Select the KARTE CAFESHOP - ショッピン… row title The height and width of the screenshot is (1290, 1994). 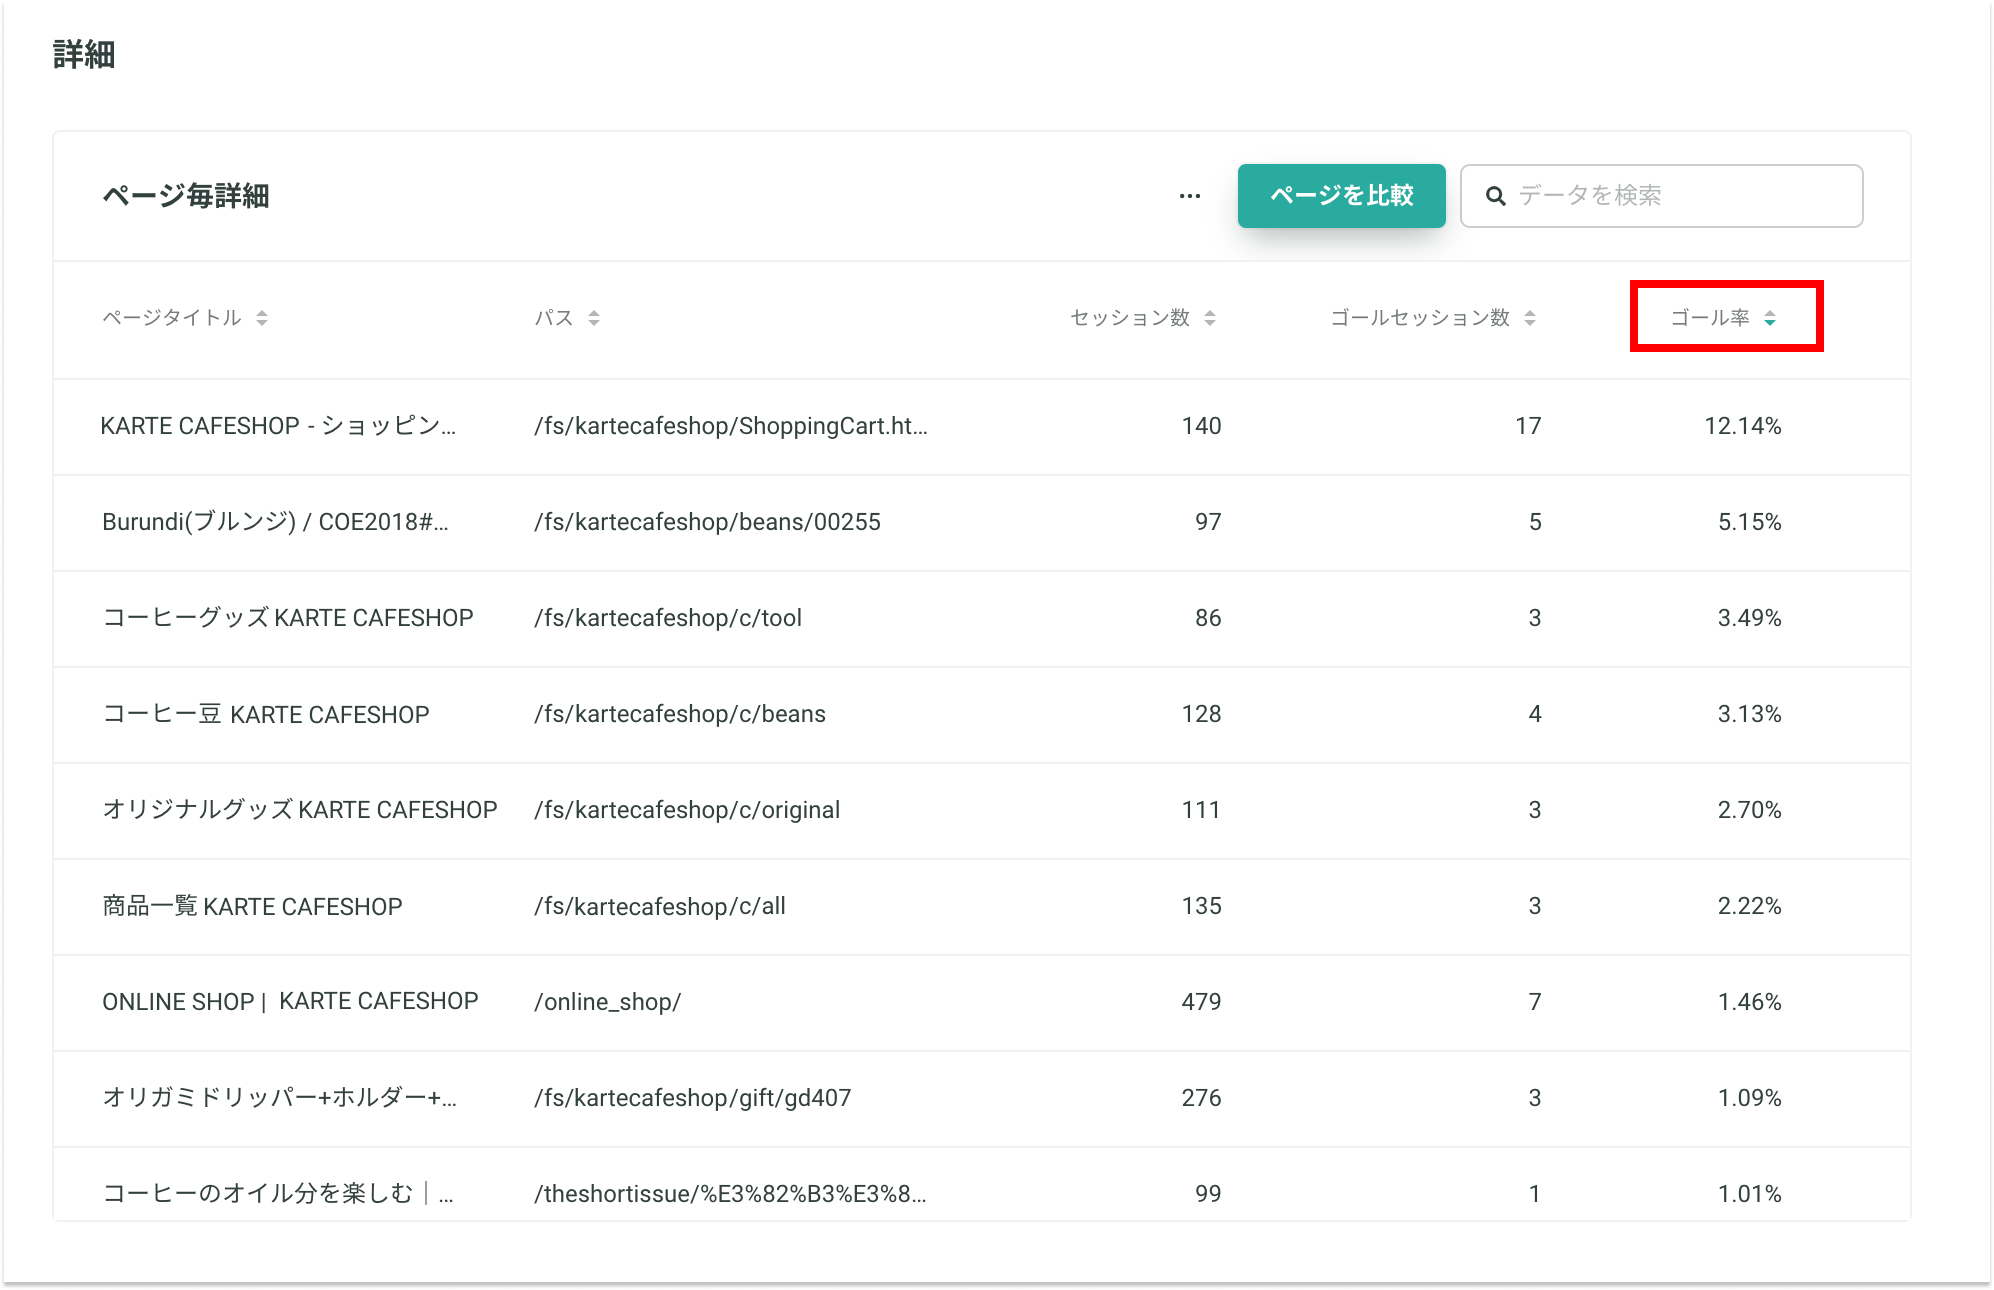pos(278,426)
